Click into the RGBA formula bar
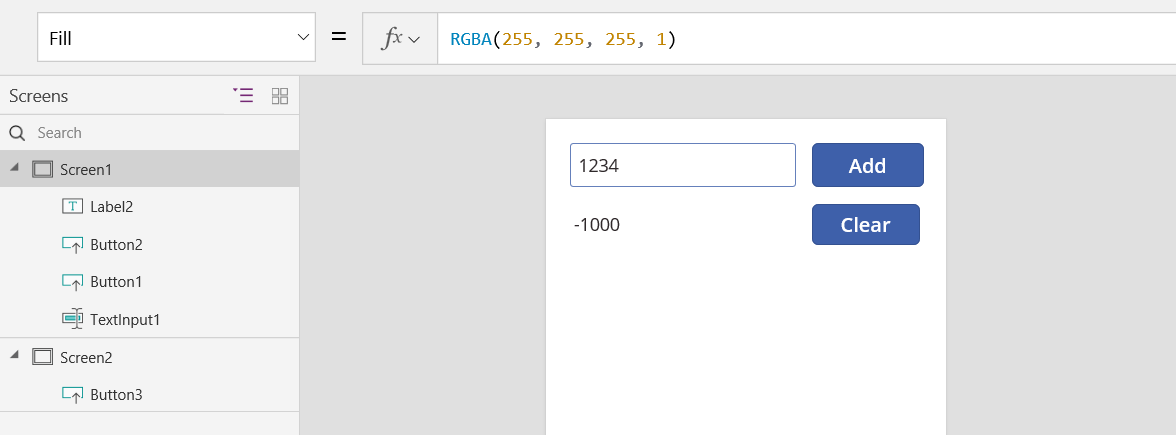Viewport: 1176px width, 435px height. point(806,39)
